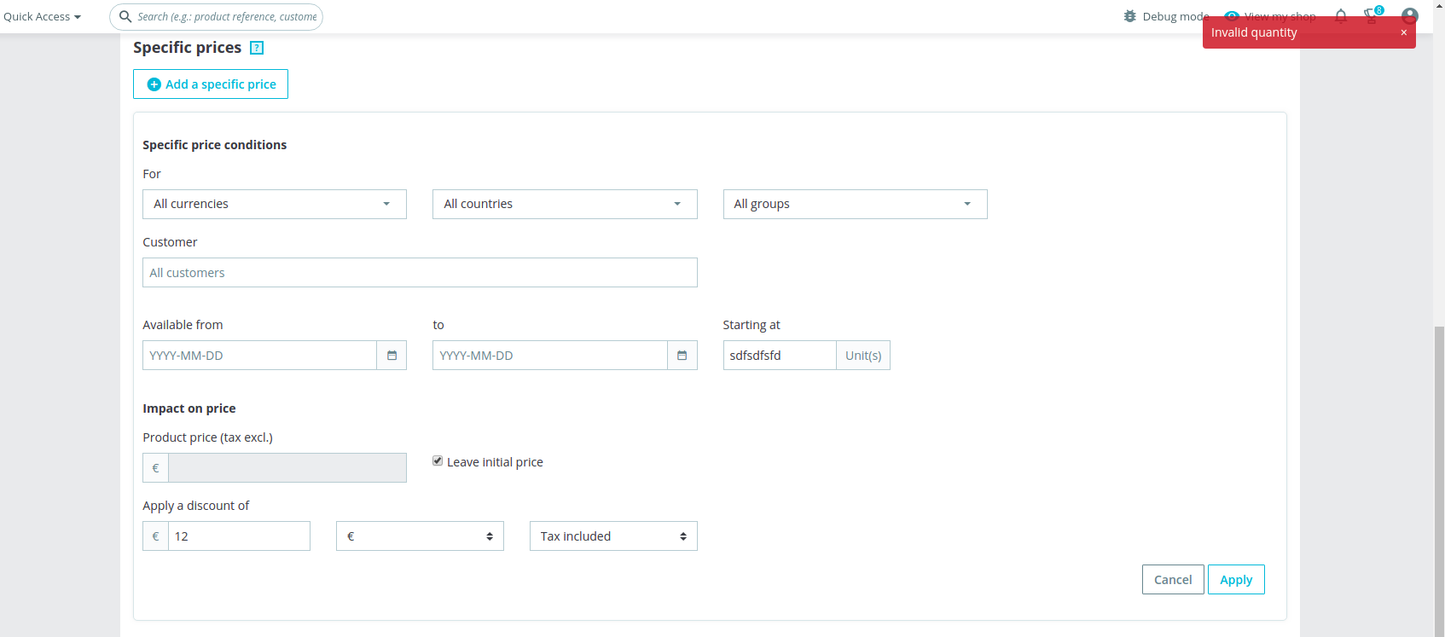Open the All countries dropdown
This screenshot has height=637, width=1445.
[565, 204]
